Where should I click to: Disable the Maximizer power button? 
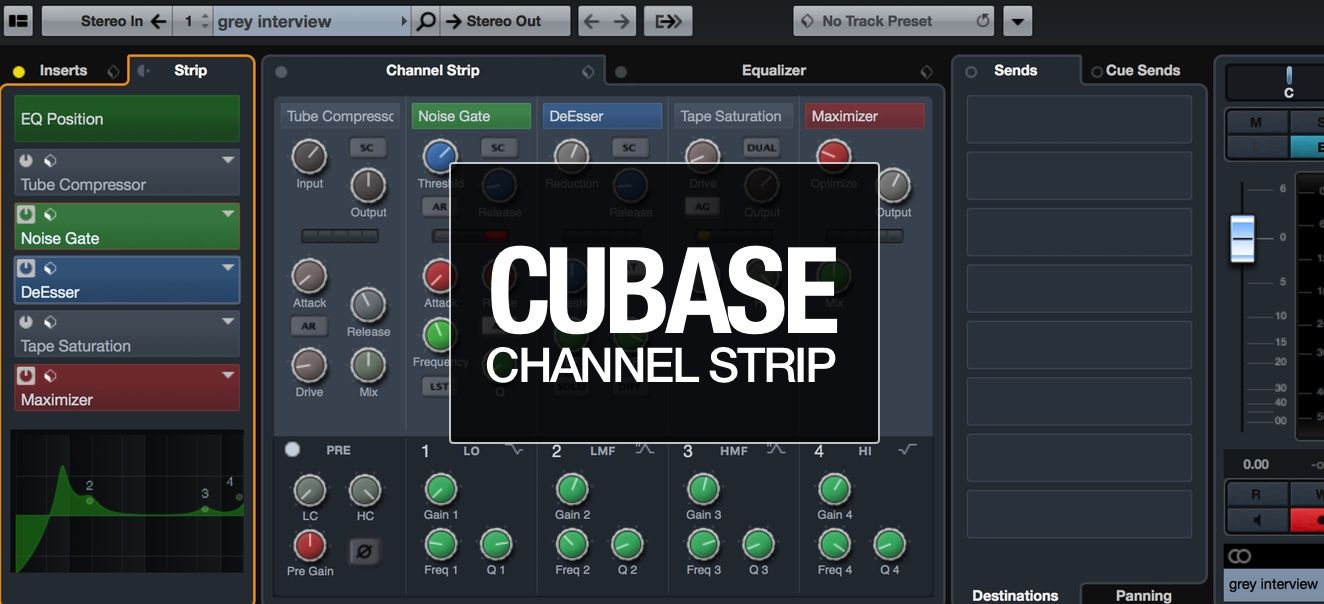tap(27, 376)
